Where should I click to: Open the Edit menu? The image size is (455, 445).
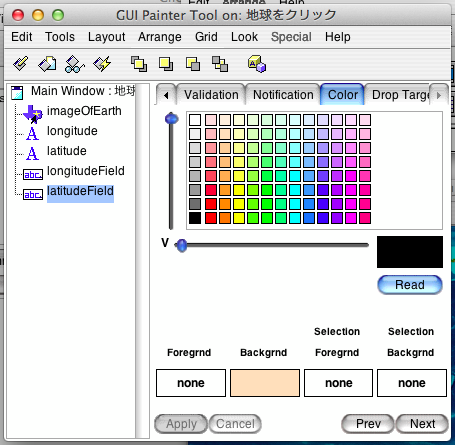[22, 37]
